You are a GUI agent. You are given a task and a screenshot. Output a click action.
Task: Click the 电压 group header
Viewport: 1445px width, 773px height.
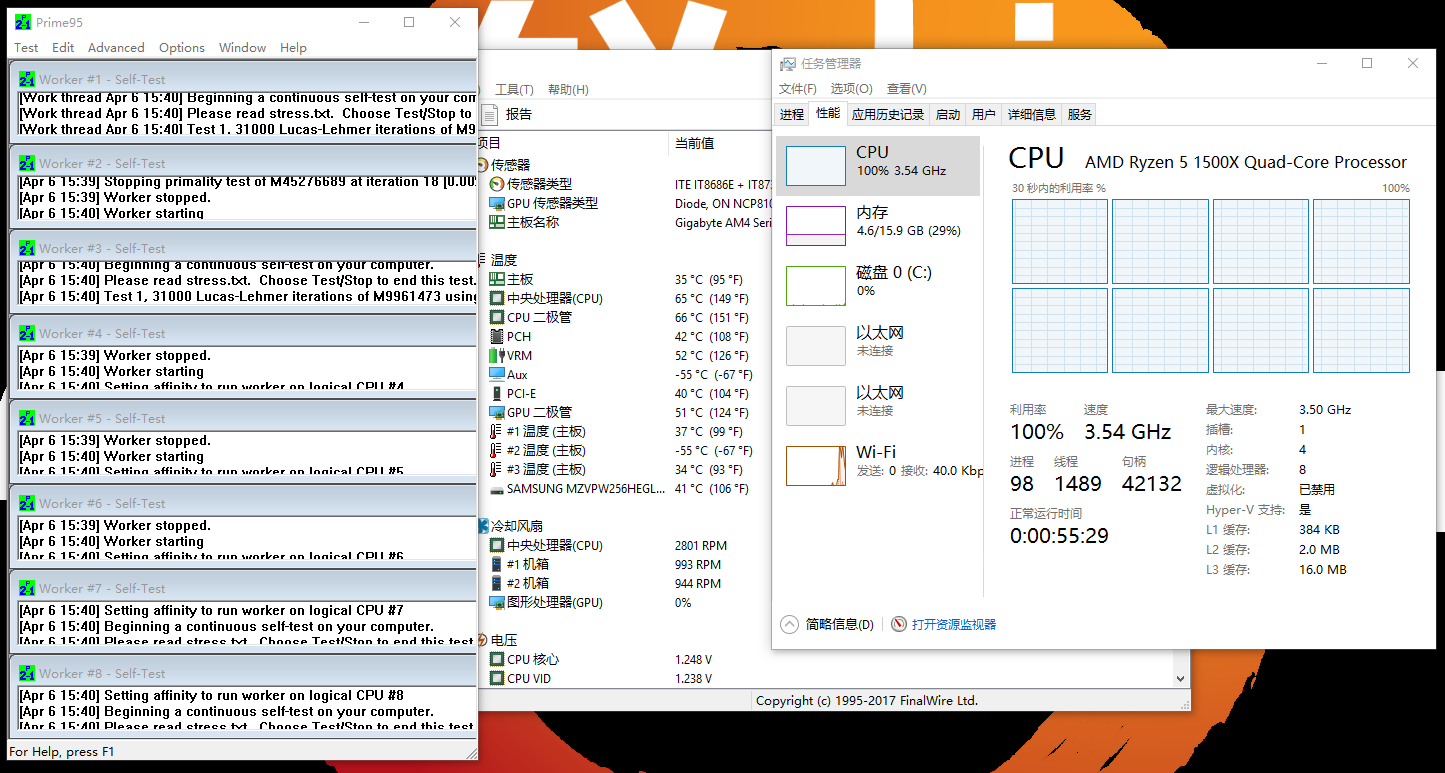[x=504, y=640]
